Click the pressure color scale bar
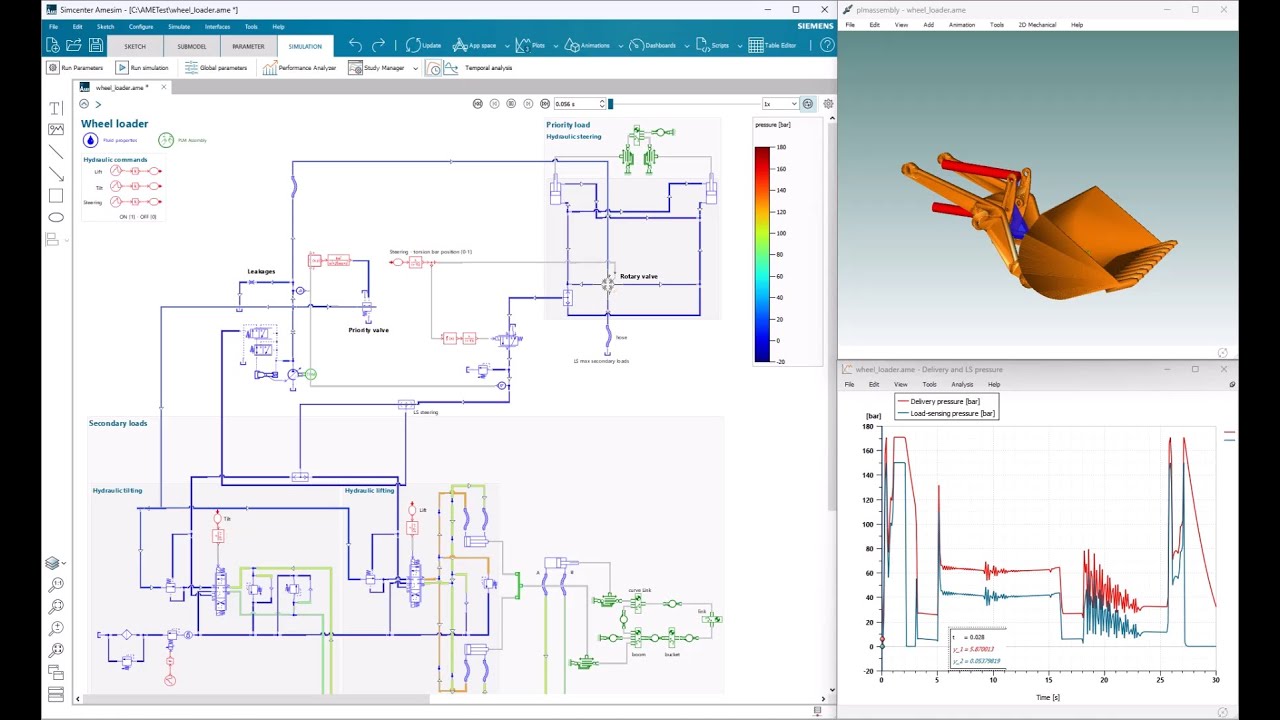The width and height of the screenshot is (1280, 720). pos(762,254)
